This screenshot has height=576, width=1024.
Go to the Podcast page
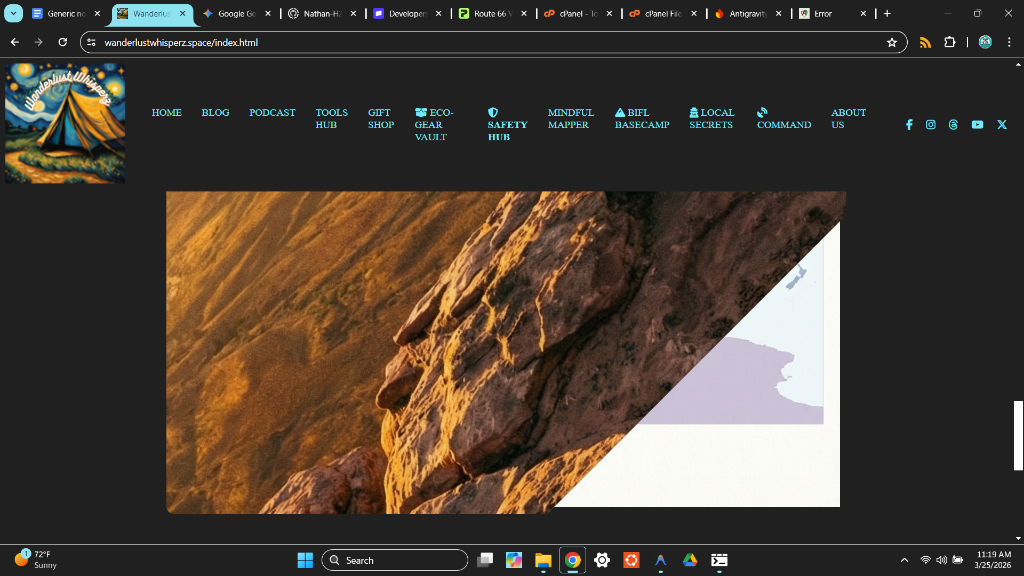(x=272, y=113)
